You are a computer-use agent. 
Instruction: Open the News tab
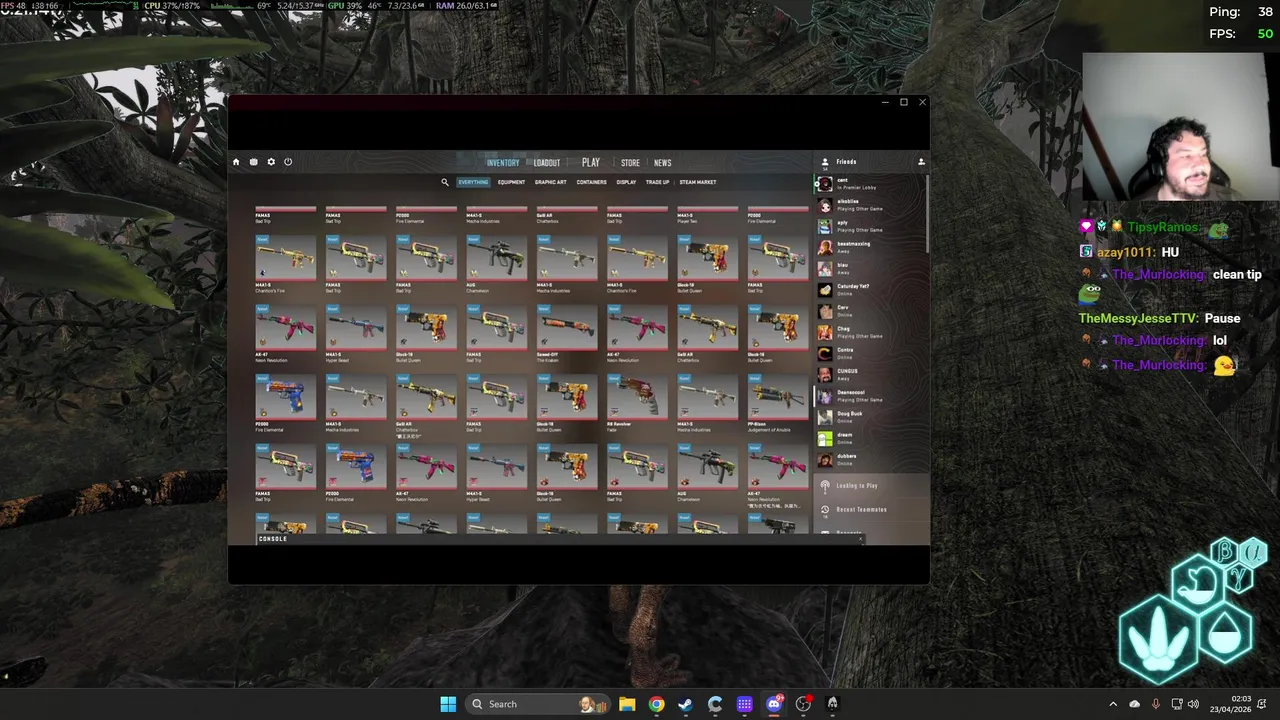click(663, 163)
